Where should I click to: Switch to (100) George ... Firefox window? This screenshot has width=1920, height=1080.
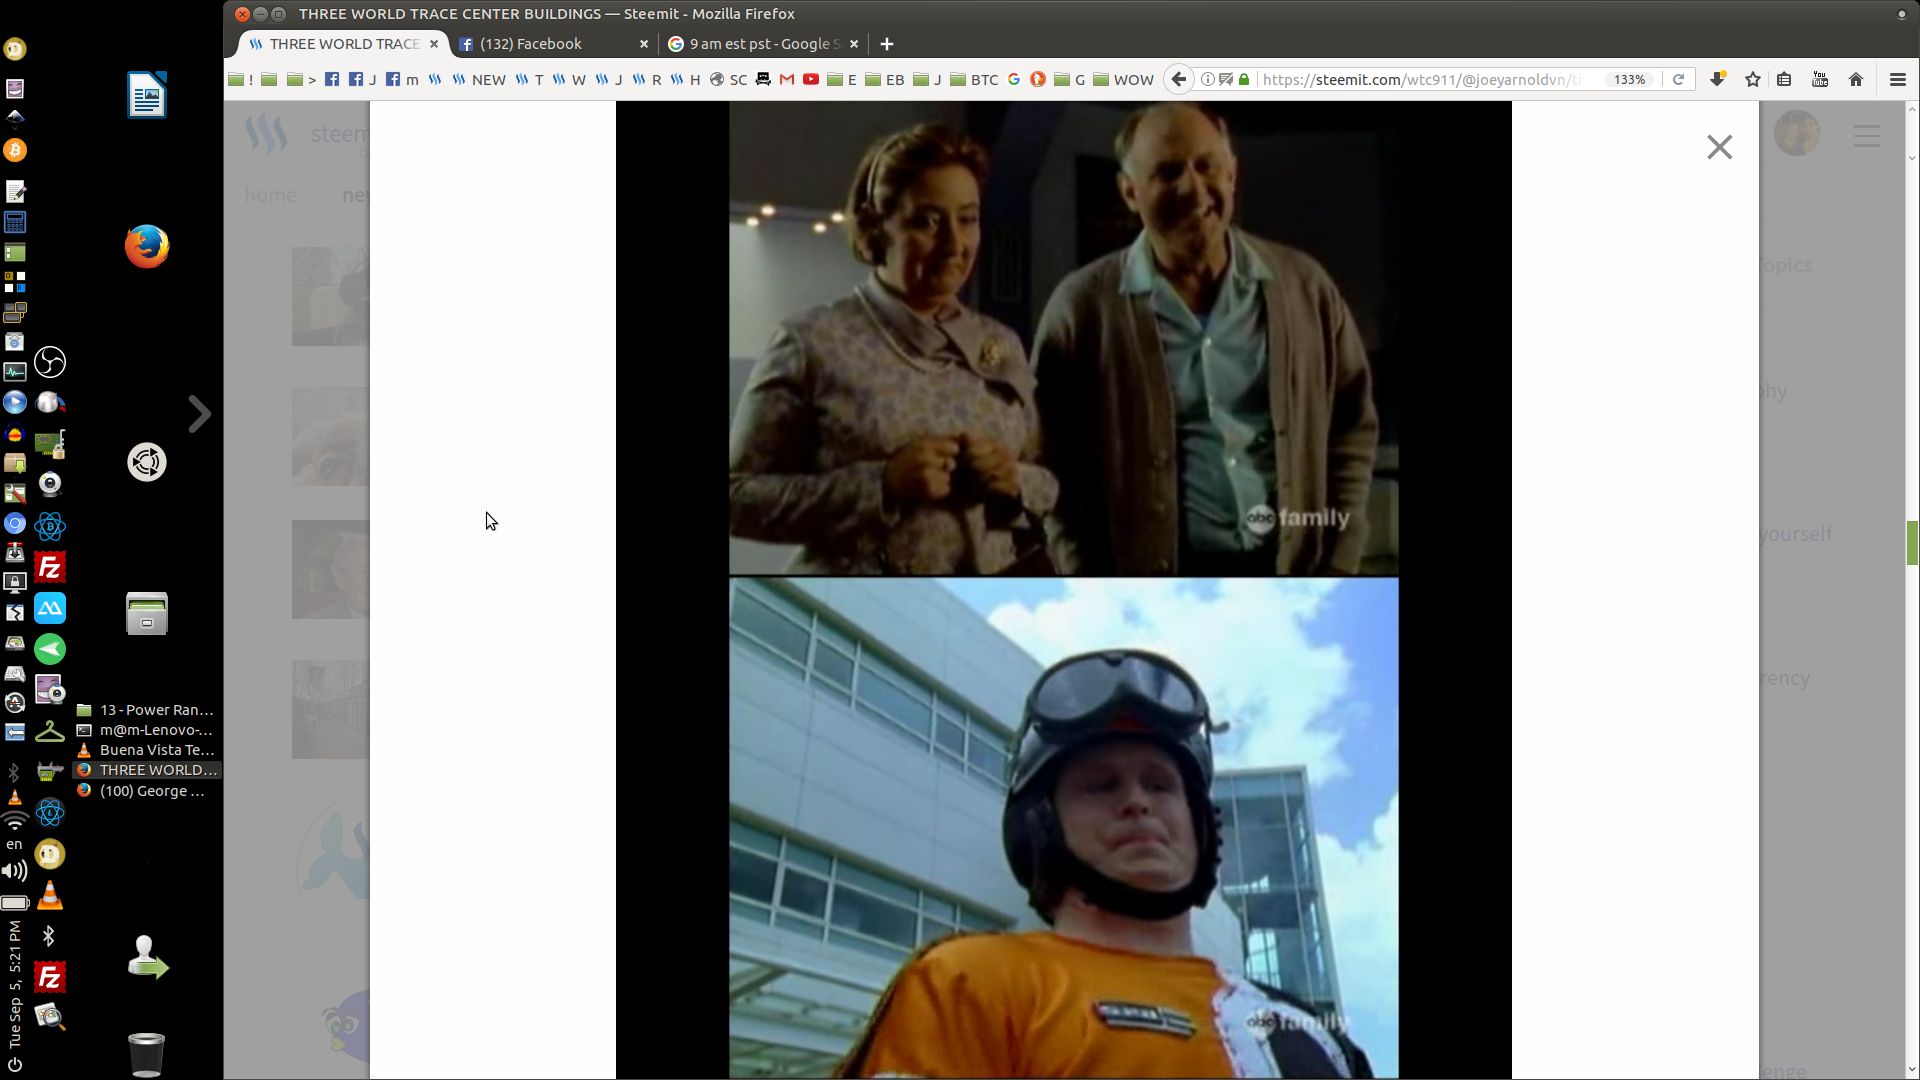click(146, 791)
